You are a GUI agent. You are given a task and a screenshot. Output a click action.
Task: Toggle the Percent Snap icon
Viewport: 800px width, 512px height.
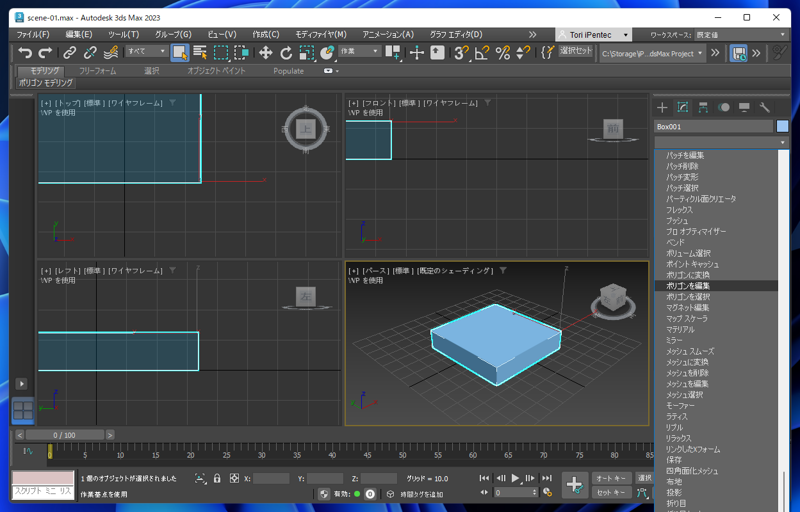pyautogui.click(x=503, y=52)
